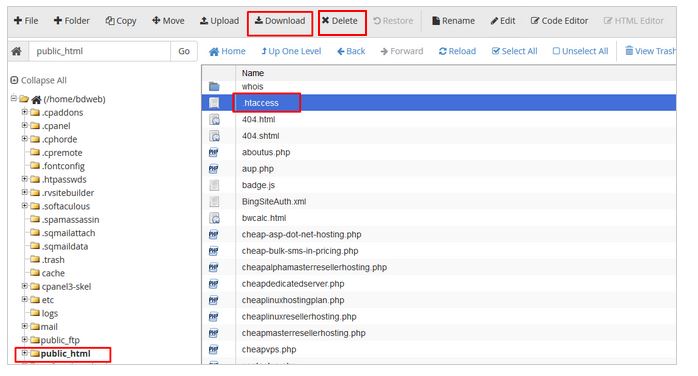Image resolution: width=698 pixels, height=376 pixels.
Task: Expand the .htpasswds folder
Action: [x=25, y=179]
